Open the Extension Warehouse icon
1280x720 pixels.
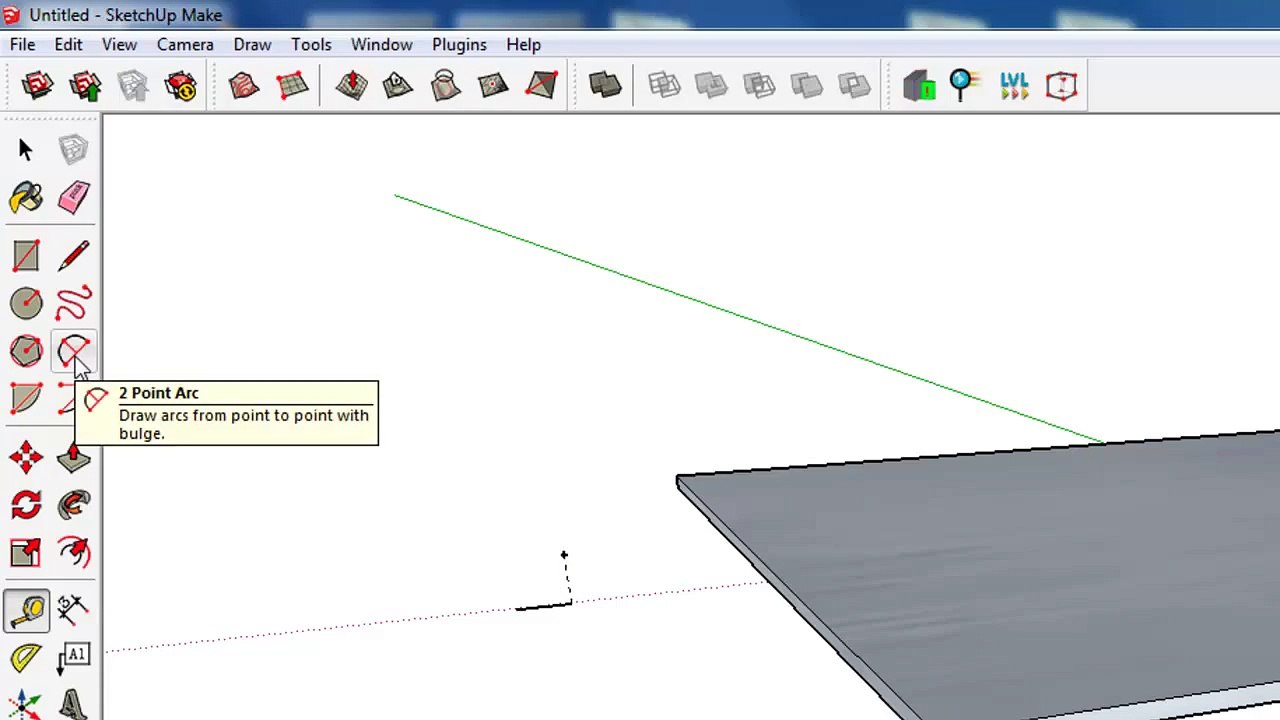(181, 86)
